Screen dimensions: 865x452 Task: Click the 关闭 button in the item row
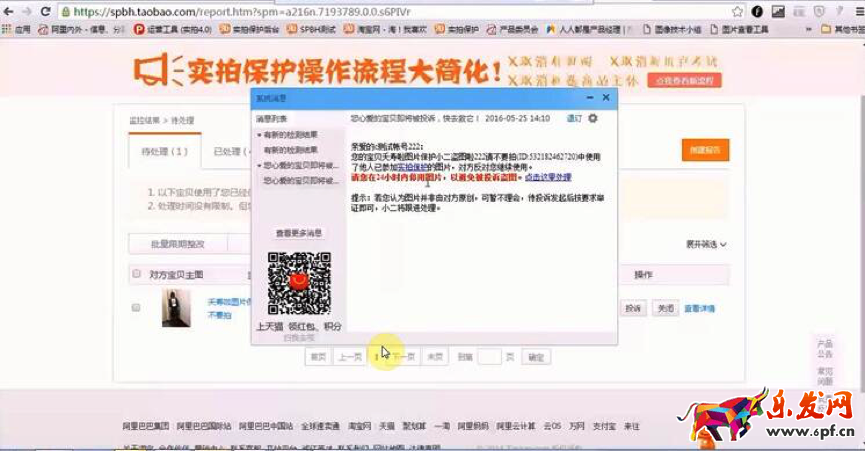point(665,309)
